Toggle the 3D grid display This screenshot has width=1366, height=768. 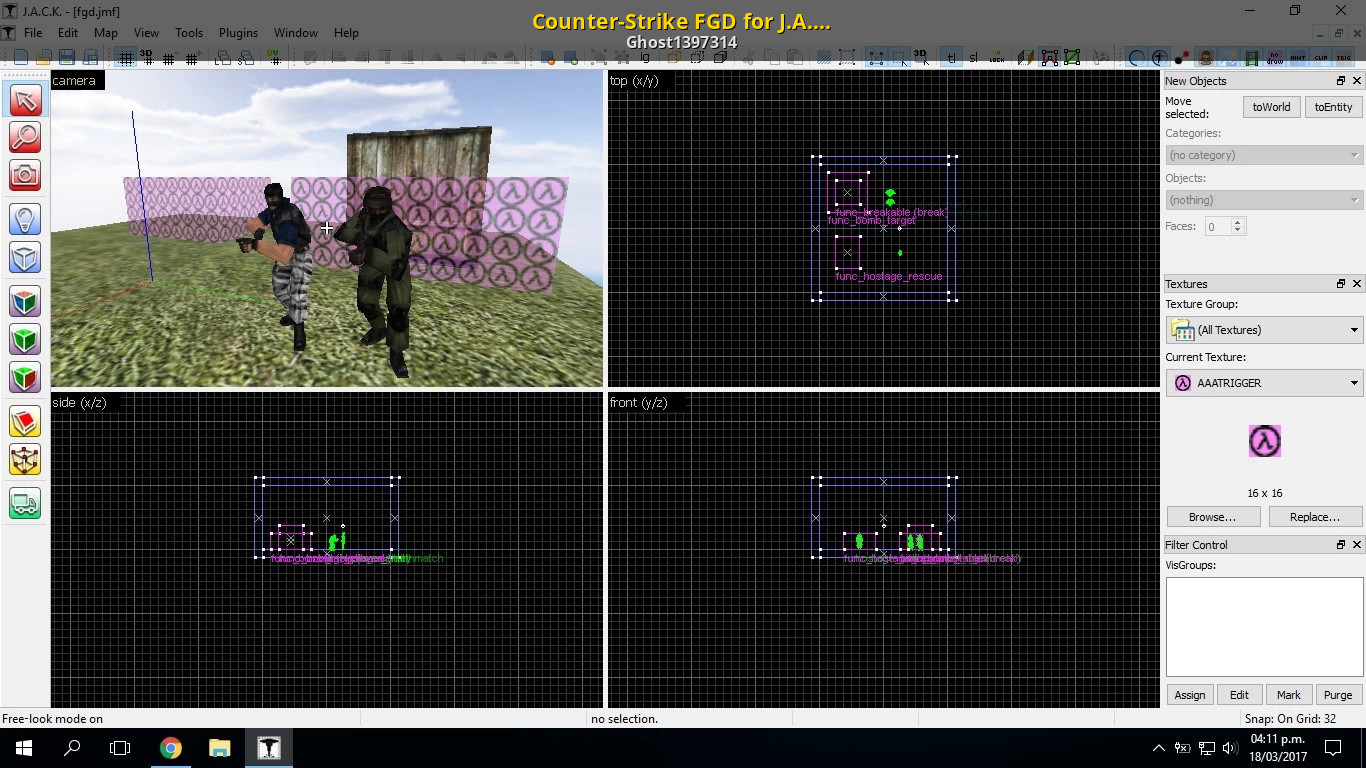tap(147, 58)
